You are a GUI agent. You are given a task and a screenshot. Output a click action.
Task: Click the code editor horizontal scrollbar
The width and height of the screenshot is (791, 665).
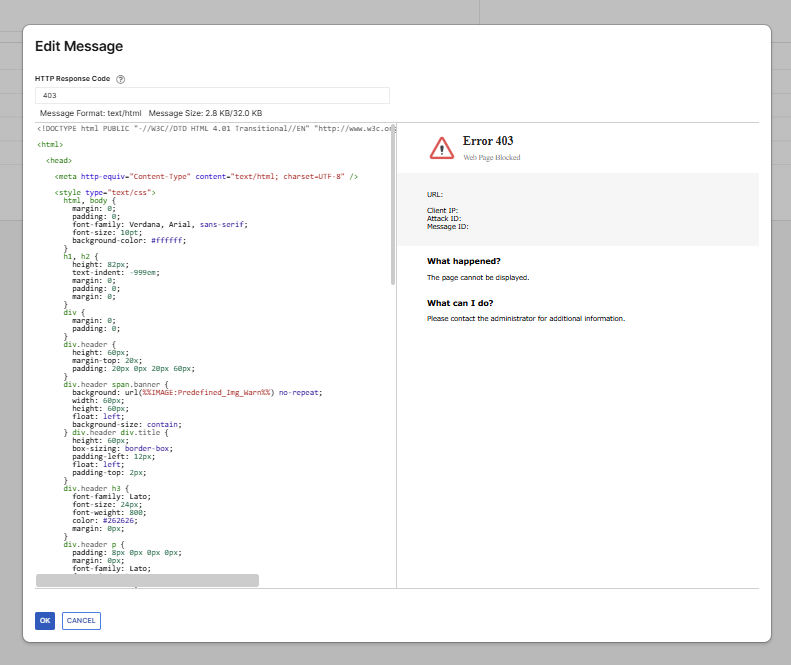pos(147,580)
